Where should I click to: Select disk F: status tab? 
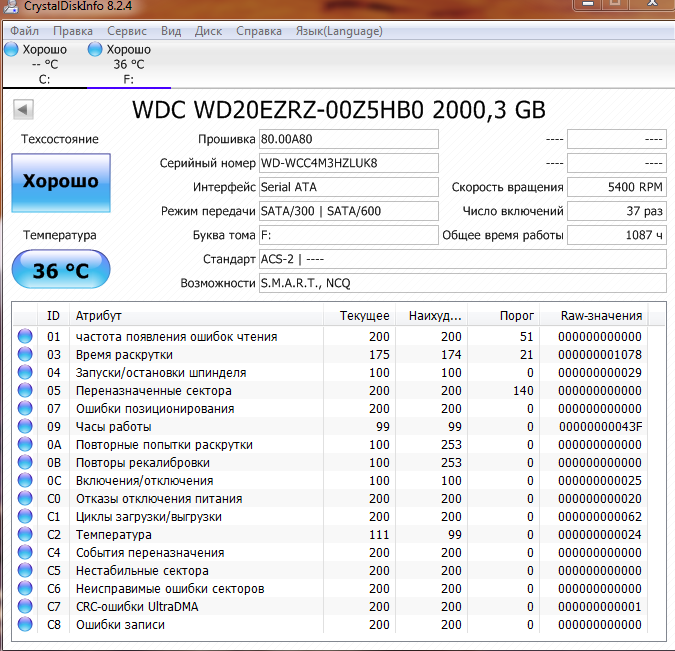coord(129,65)
